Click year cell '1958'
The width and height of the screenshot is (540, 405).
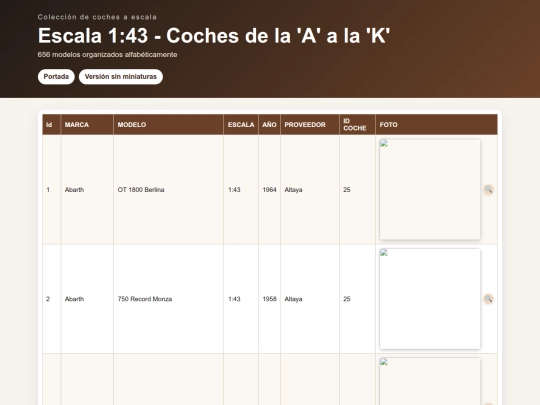click(269, 299)
